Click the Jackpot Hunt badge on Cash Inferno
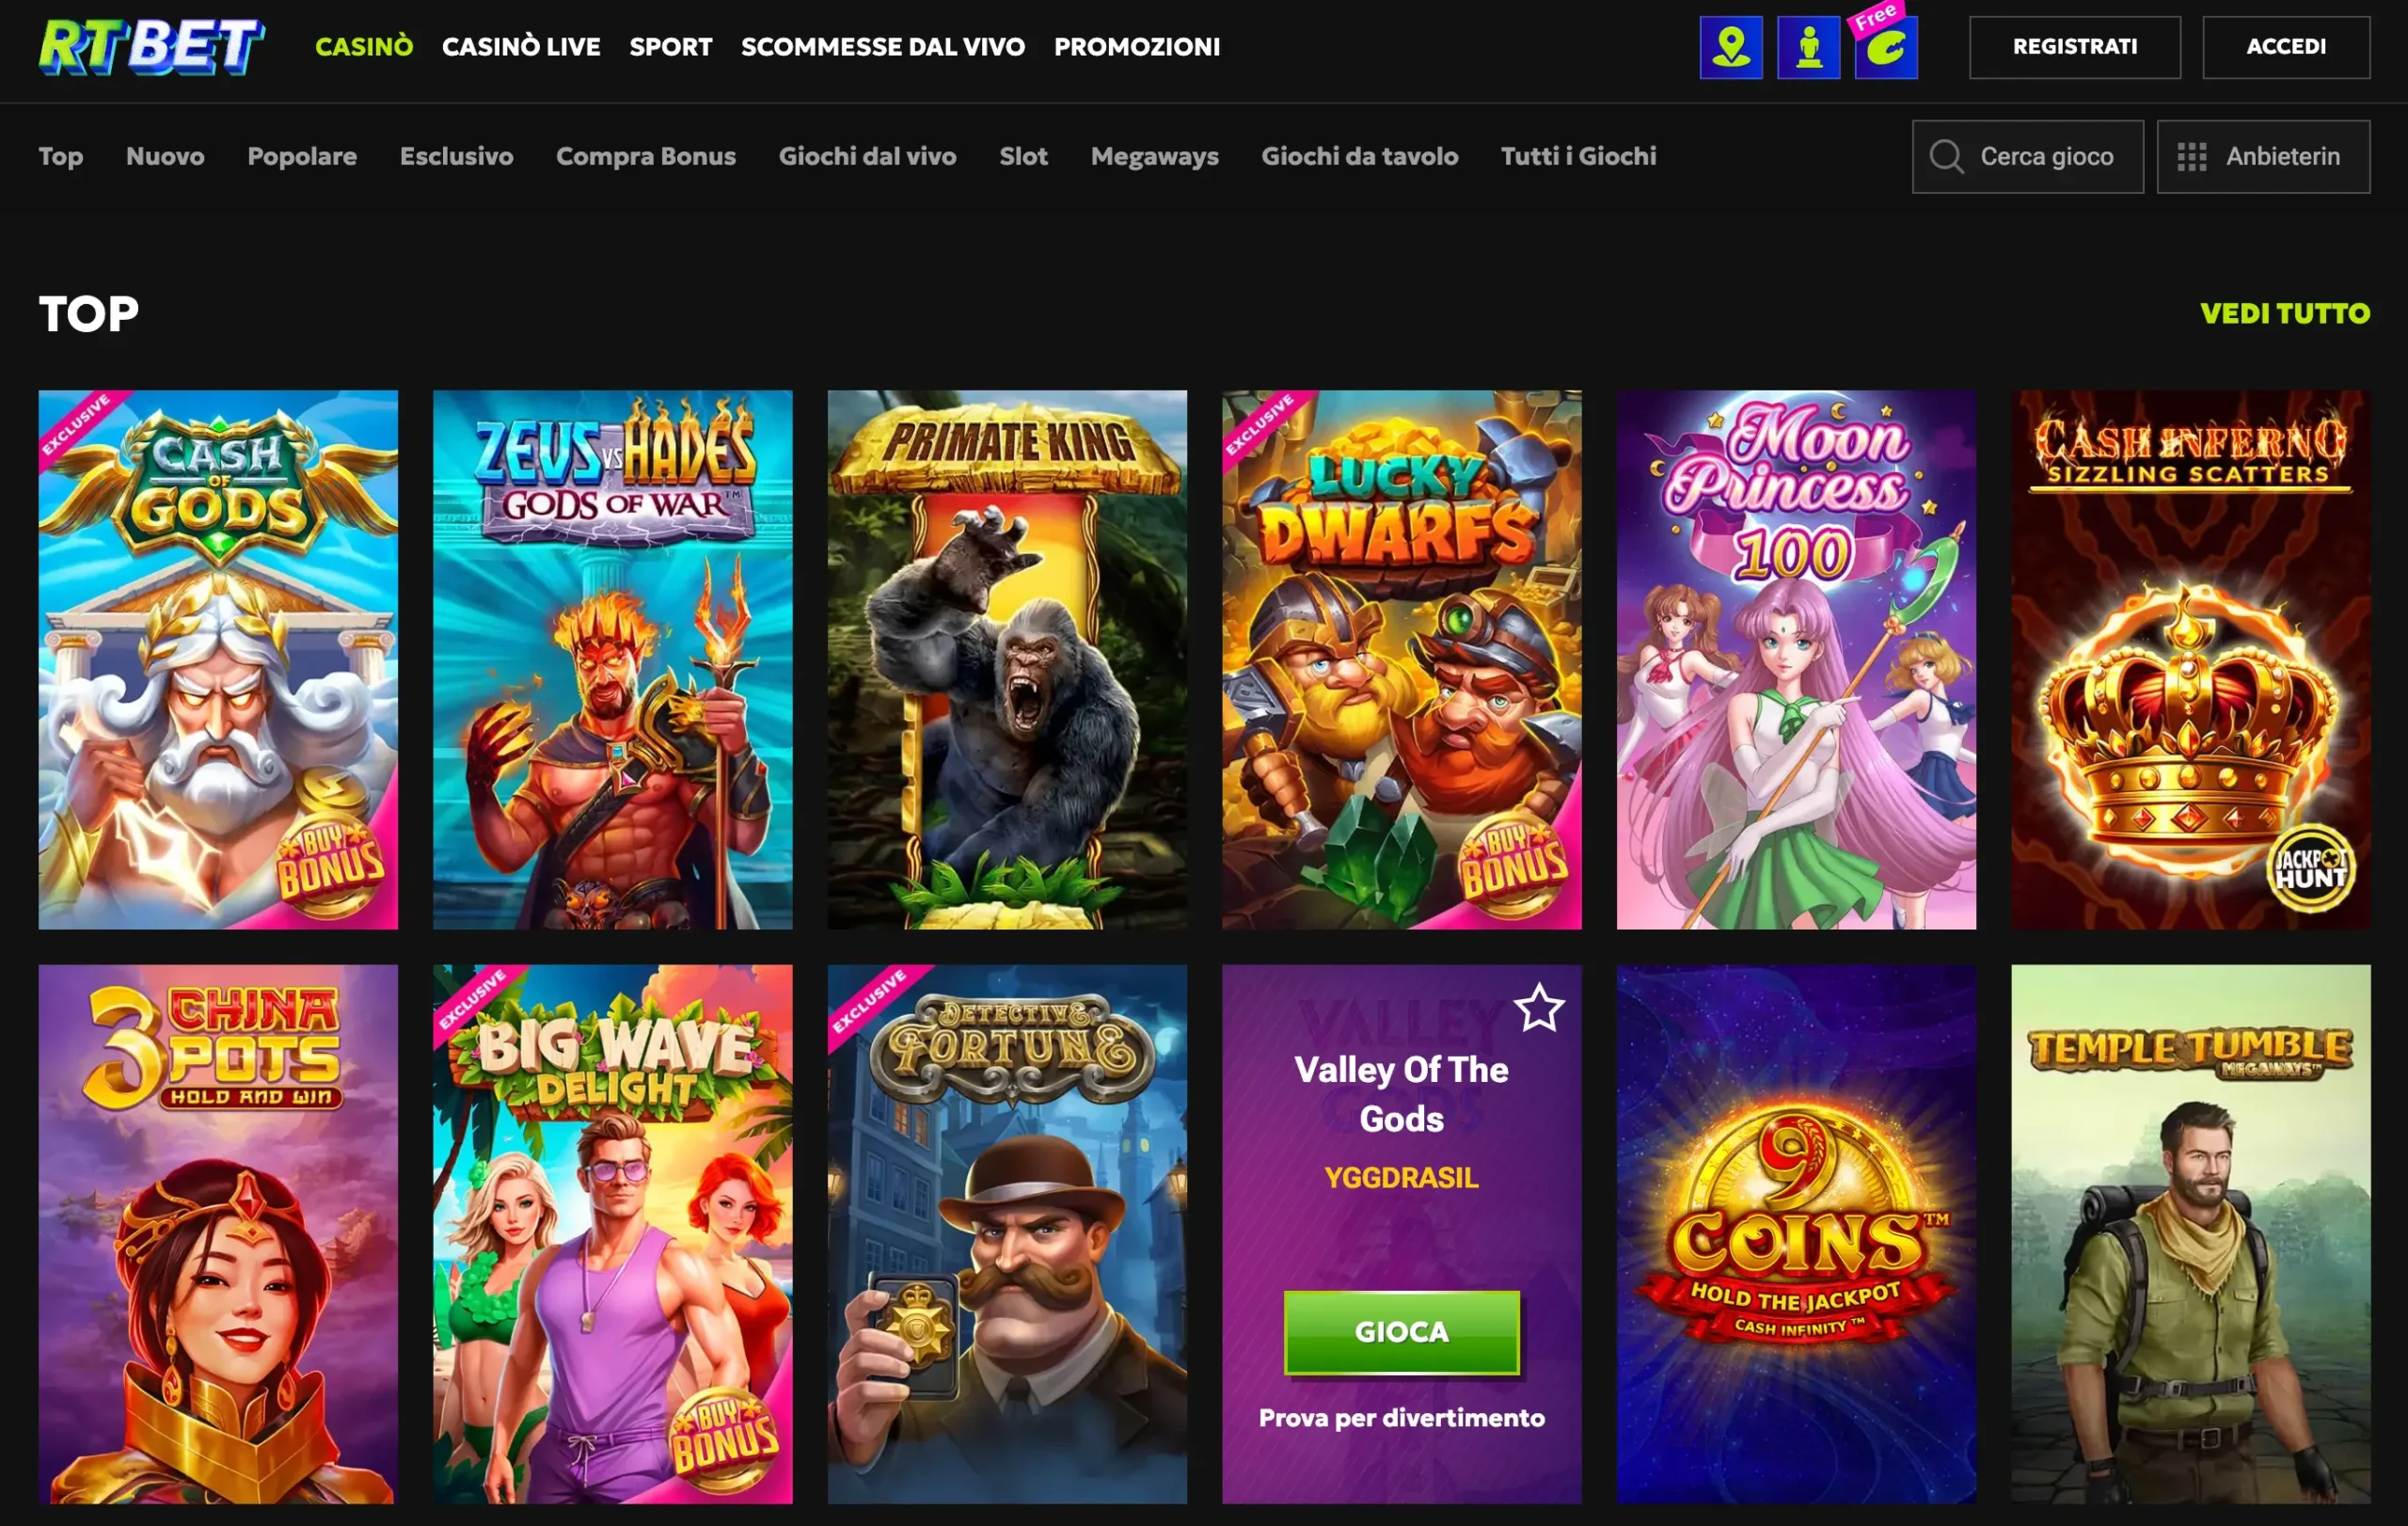Screen dimensions: 2408x1526 [x=2311, y=868]
